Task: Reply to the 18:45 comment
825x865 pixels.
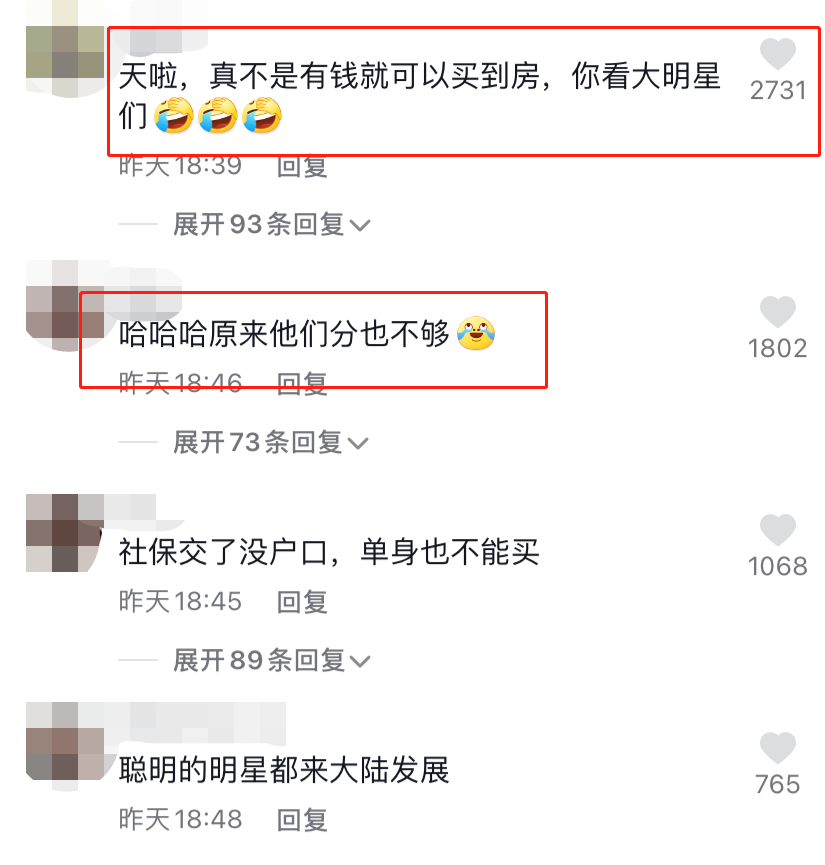Action: click(x=302, y=601)
